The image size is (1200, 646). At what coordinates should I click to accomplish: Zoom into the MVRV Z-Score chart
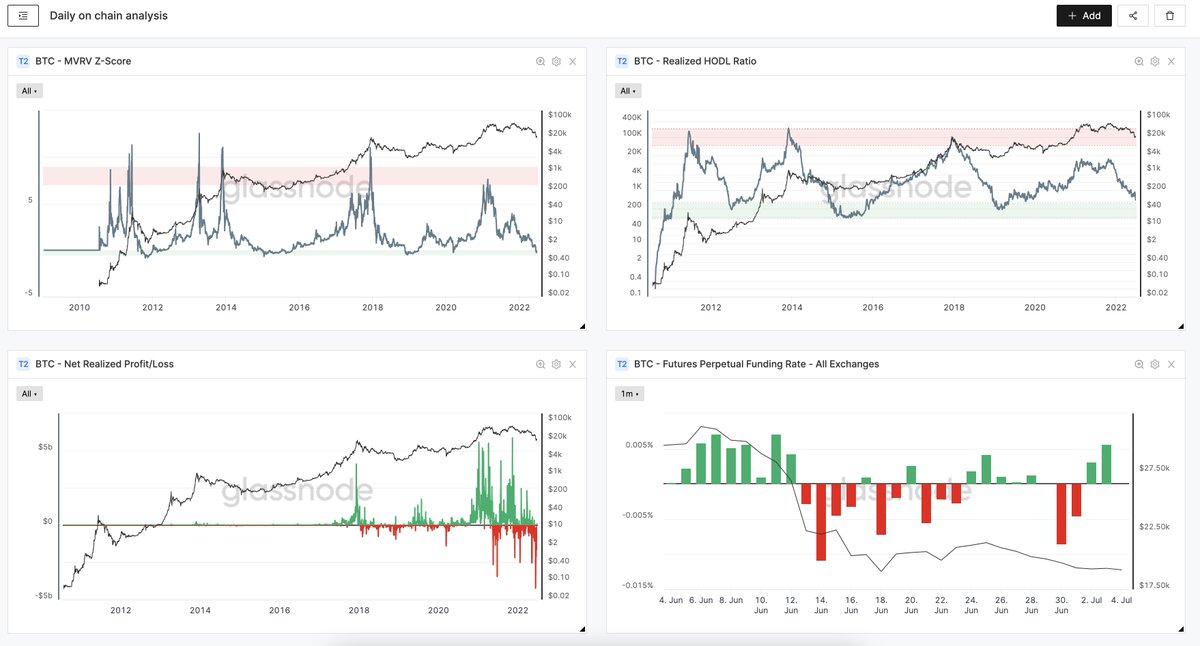click(x=541, y=61)
